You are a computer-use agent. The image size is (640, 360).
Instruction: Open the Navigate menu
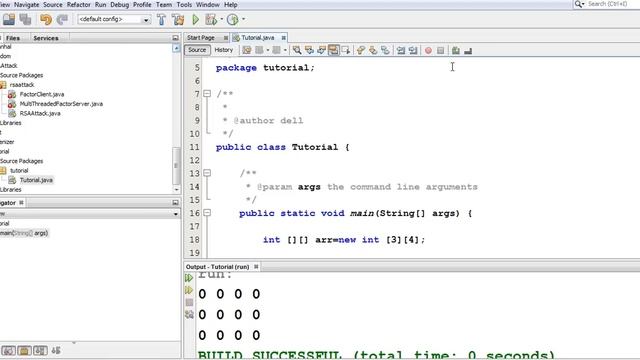pyautogui.click(x=27, y=4)
